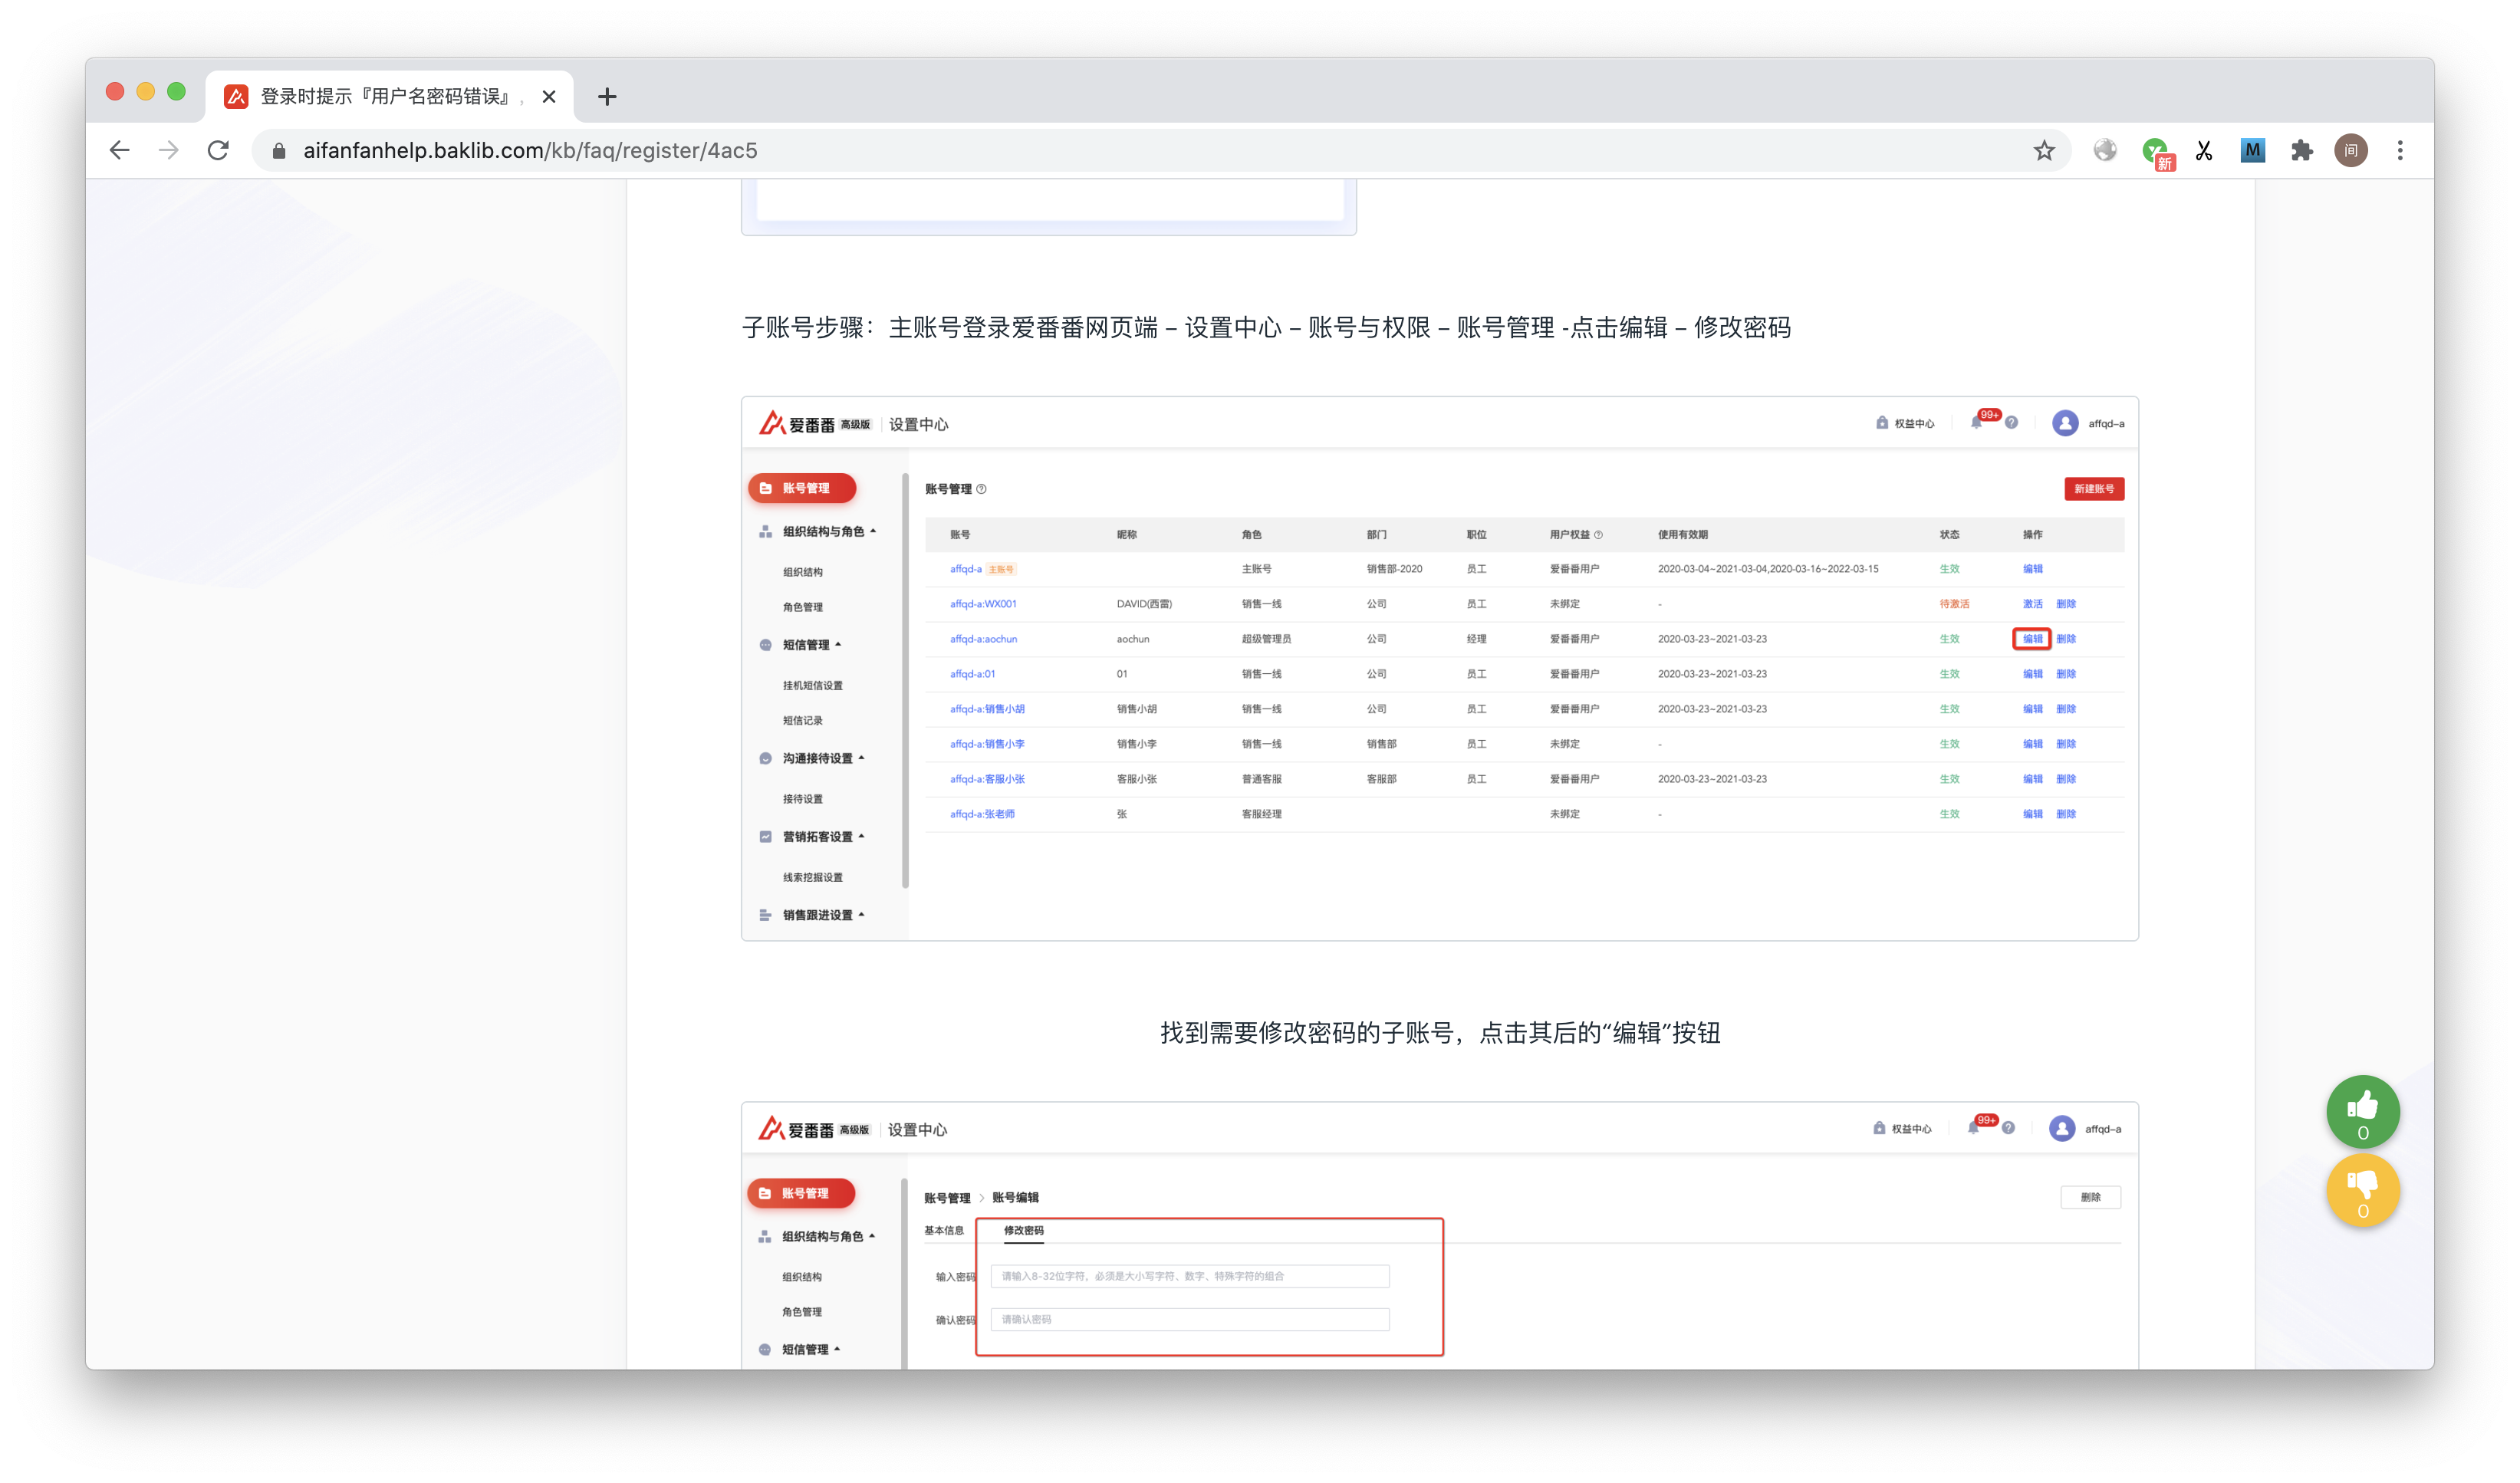Viewport: 2520px width, 1483px height.
Task: Click the 用户权益 column help icon
Action: tap(1598, 535)
